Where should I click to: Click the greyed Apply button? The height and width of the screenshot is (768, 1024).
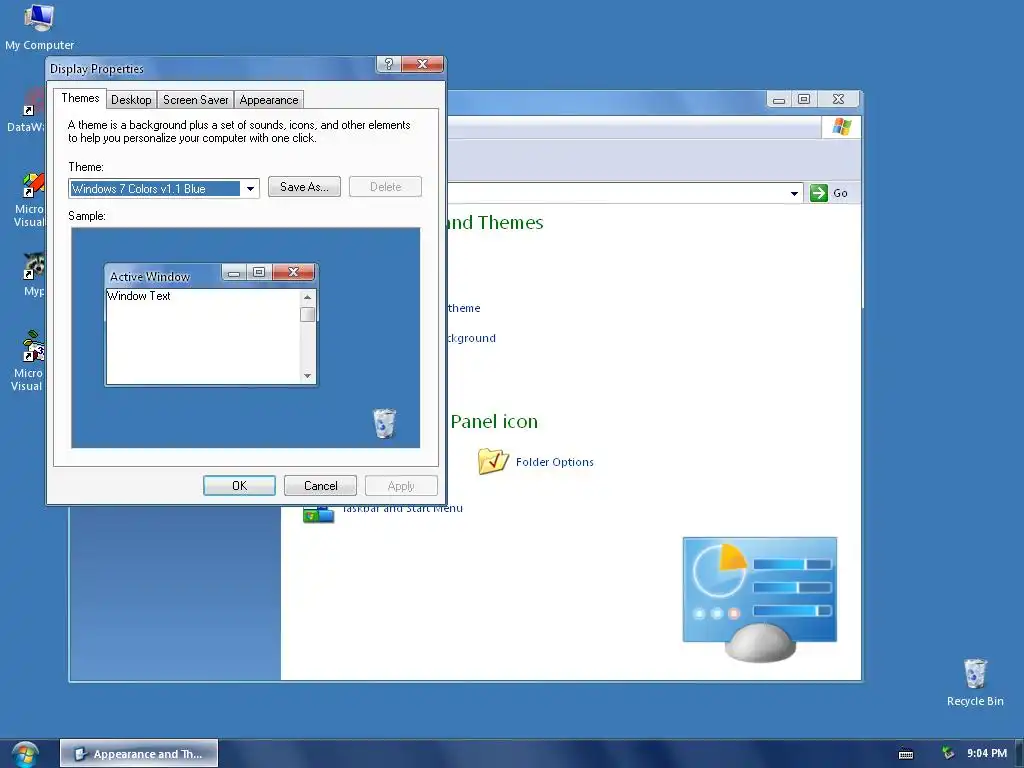click(401, 486)
